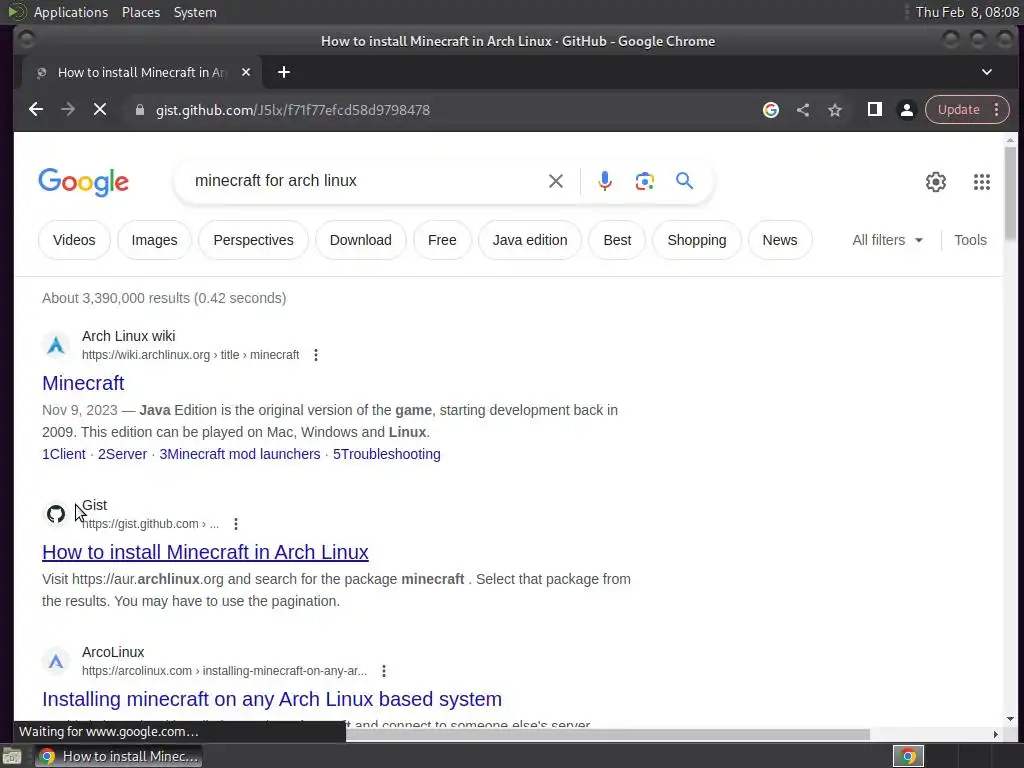
Task: Clear the search query with X
Action: pyautogui.click(x=556, y=181)
